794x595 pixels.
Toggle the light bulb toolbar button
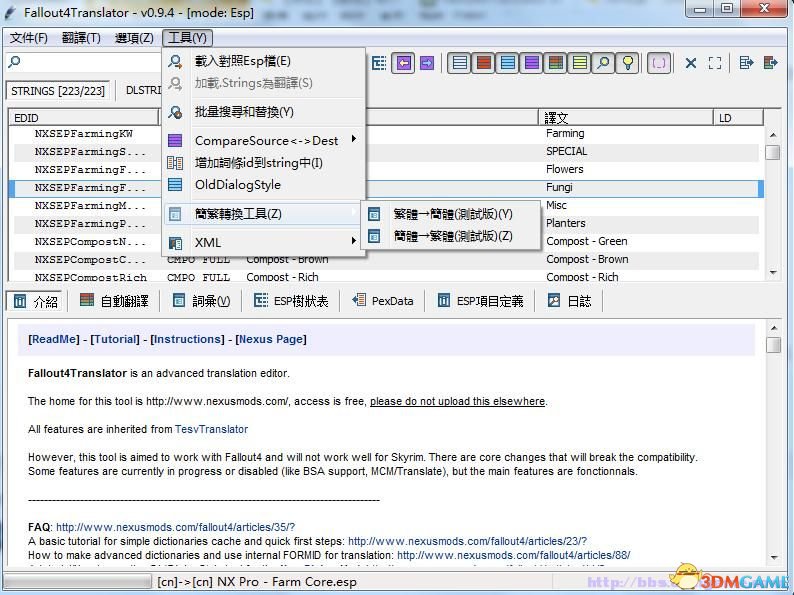(x=627, y=63)
